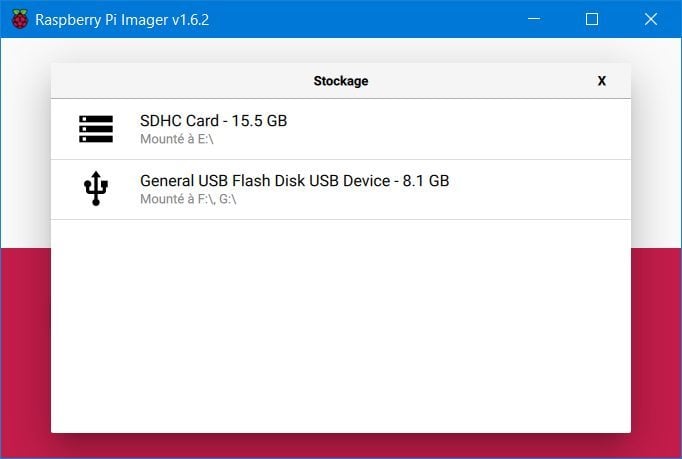Click the 15.5 GB size label
This screenshot has width=682, height=459.
pyautogui.click(x=259, y=121)
